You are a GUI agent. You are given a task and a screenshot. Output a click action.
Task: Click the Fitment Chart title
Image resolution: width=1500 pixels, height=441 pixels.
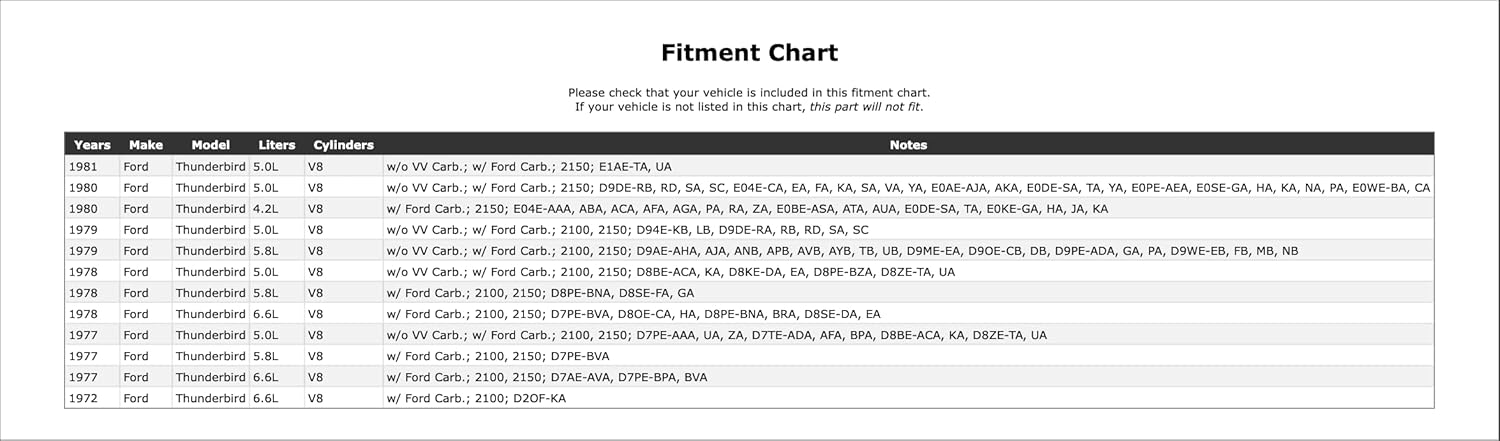749,53
